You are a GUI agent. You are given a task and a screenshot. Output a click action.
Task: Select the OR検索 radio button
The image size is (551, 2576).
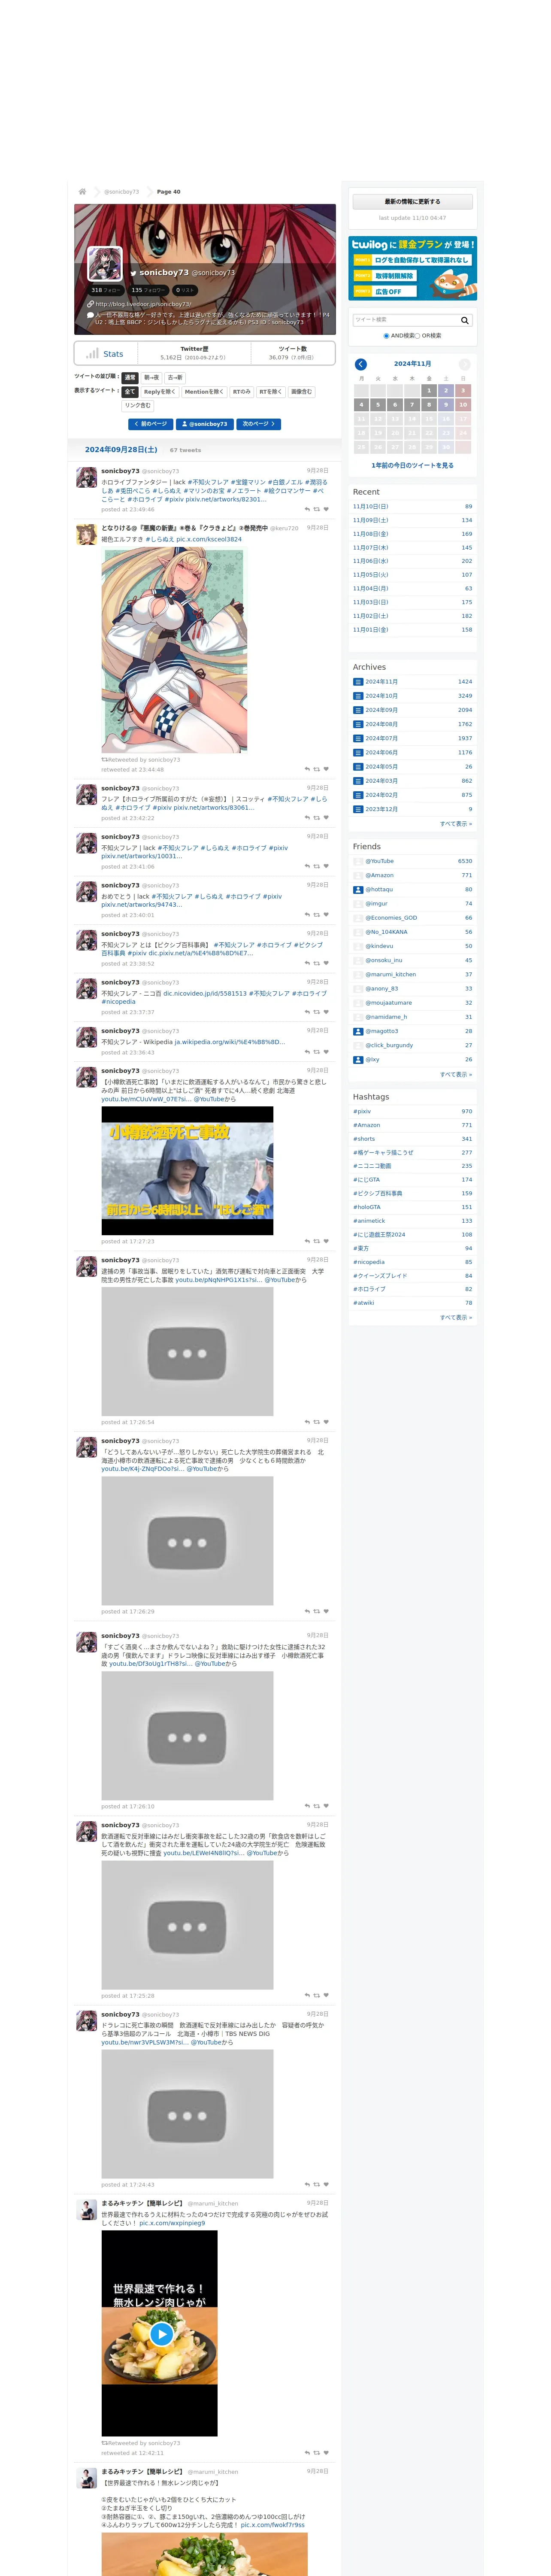tap(418, 336)
